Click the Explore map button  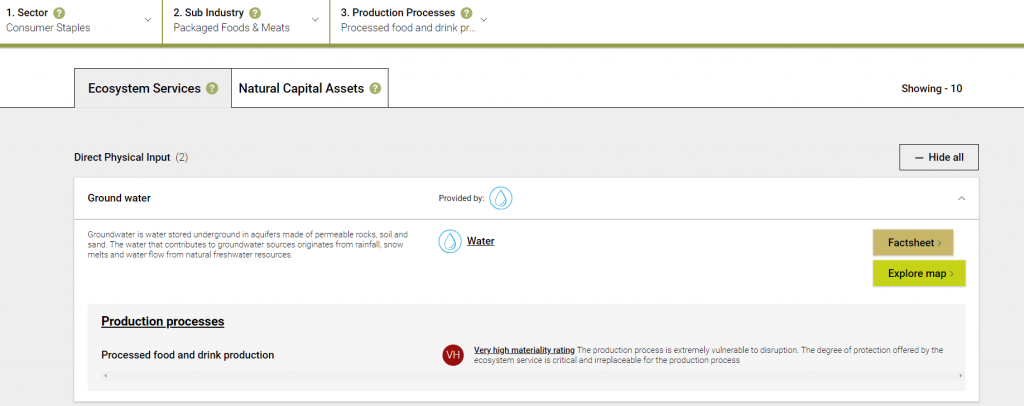click(918, 273)
